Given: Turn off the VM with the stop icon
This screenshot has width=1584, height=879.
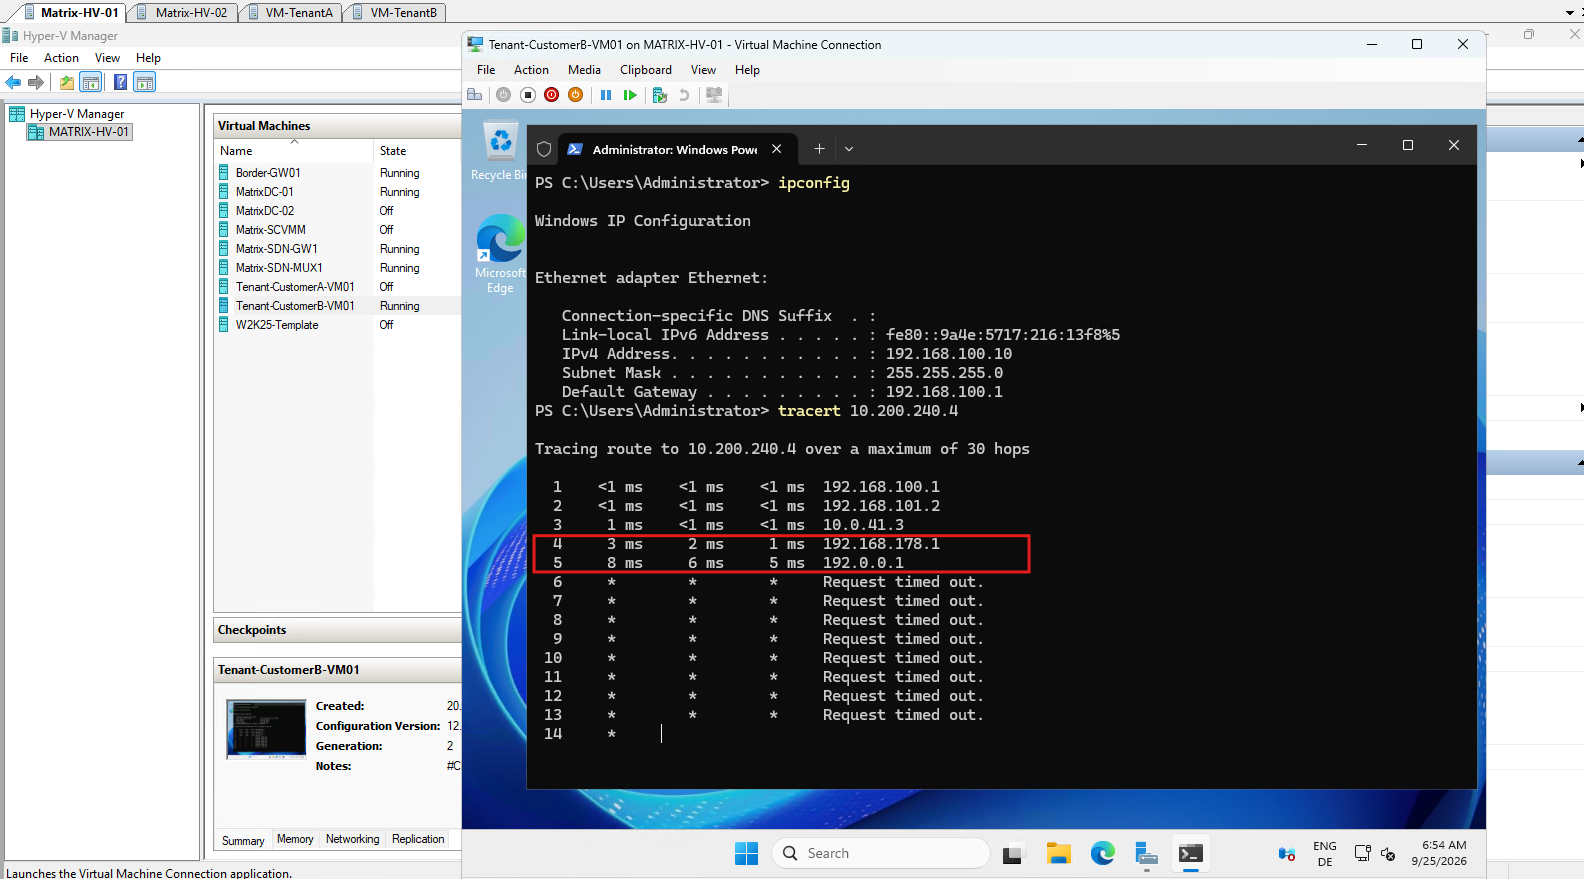Looking at the screenshot, I should tap(528, 95).
